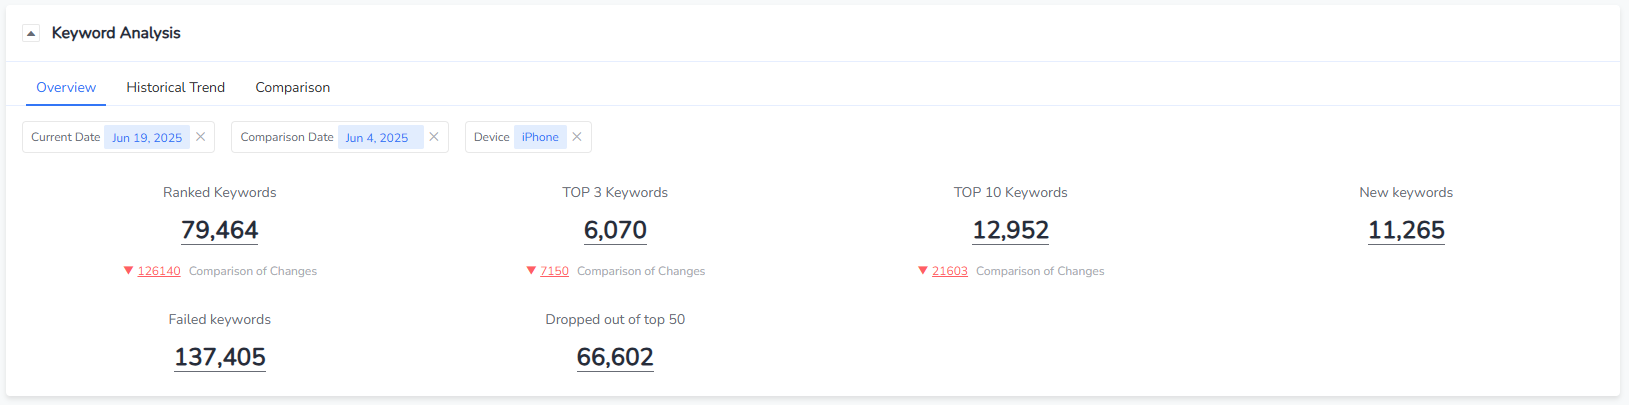Click the Keyword Analysis heading
Viewport: 1629px width, 405px height.
[116, 33]
